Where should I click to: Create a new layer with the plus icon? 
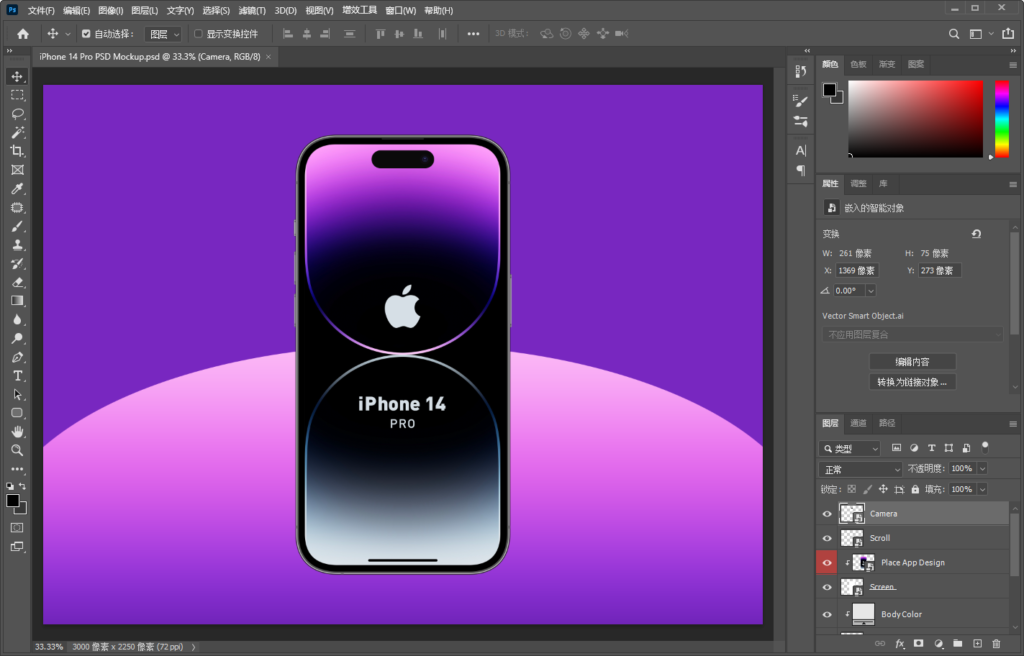pyautogui.click(x=977, y=644)
